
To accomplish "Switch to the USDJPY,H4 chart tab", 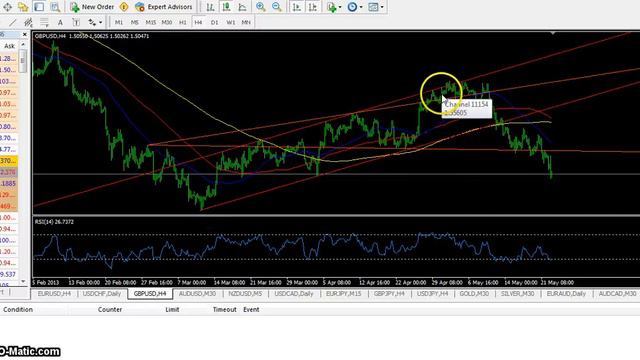I will coord(432,293).
